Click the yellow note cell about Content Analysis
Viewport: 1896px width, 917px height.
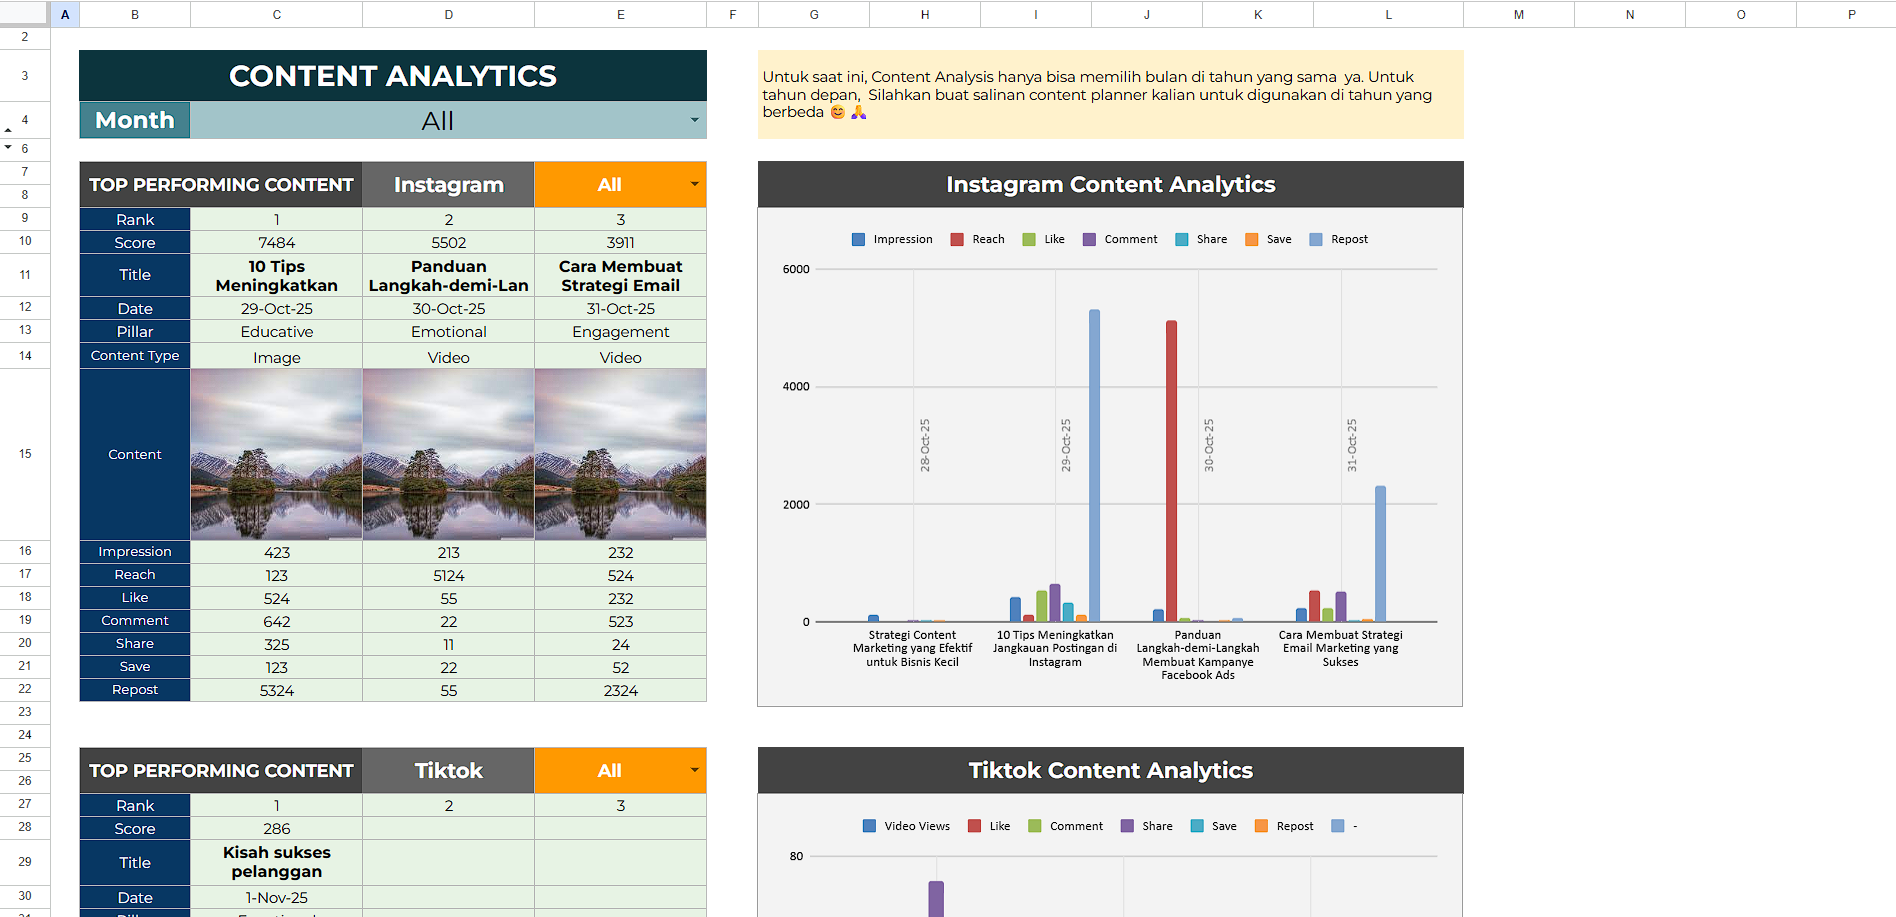pos(1111,95)
